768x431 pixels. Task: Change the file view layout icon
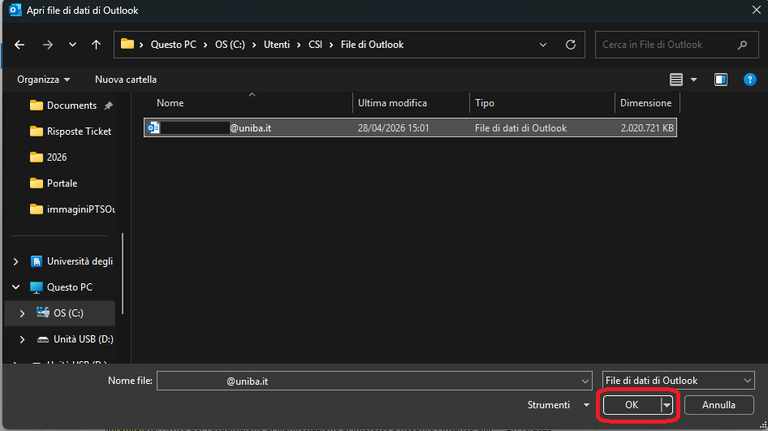pyautogui.click(x=676, y=79)
